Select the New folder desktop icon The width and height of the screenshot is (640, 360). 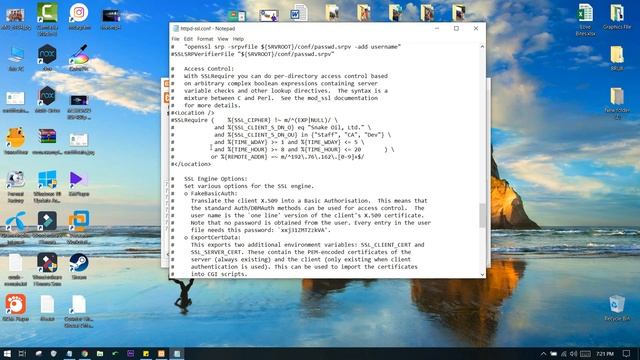tap(617, 103)
